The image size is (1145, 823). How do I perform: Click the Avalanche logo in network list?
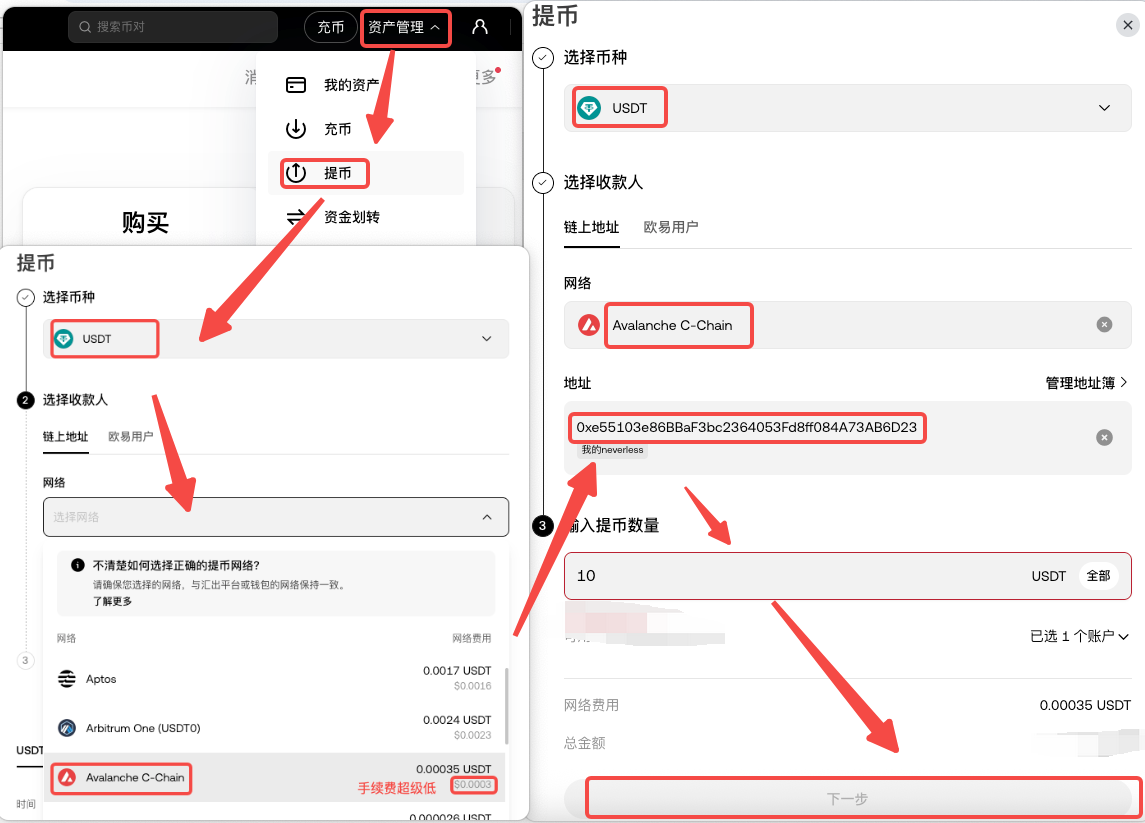(x=67, y=778)
